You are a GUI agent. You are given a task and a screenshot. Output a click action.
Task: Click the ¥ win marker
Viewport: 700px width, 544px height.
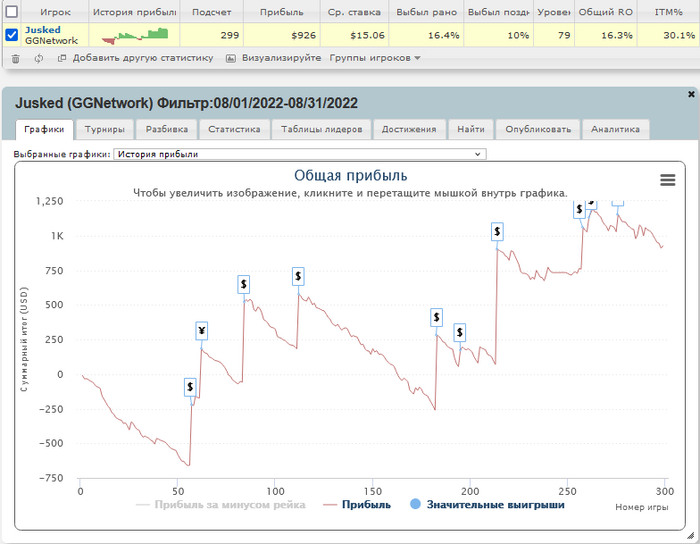[202, 331]
